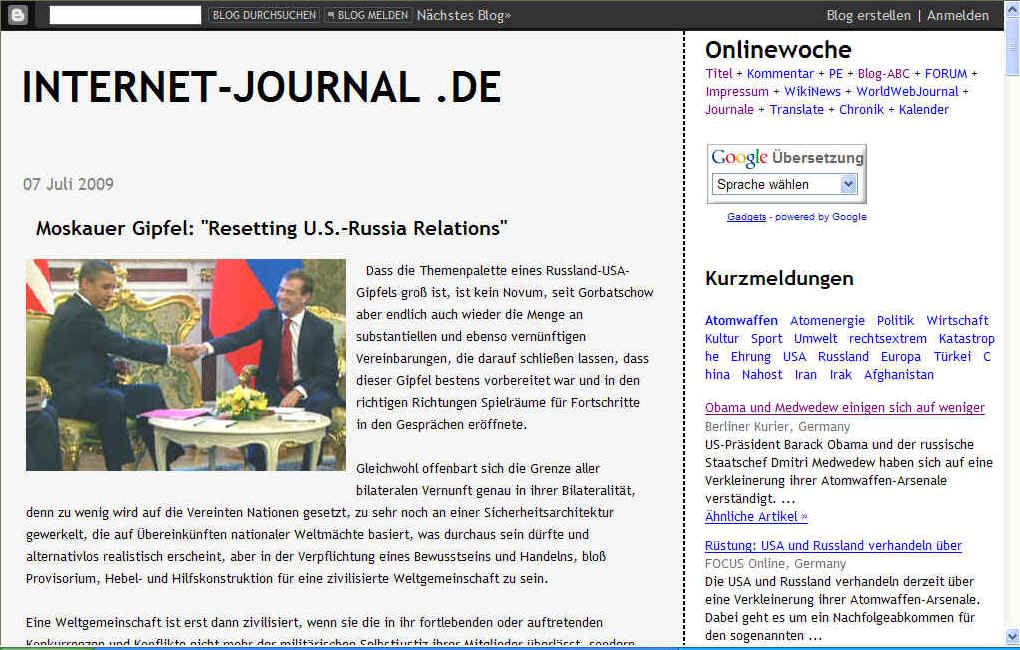Viewport: 1020px width, 650px height.
Task: Select the Atomwaffen news topic
Action: click(741, 320)
